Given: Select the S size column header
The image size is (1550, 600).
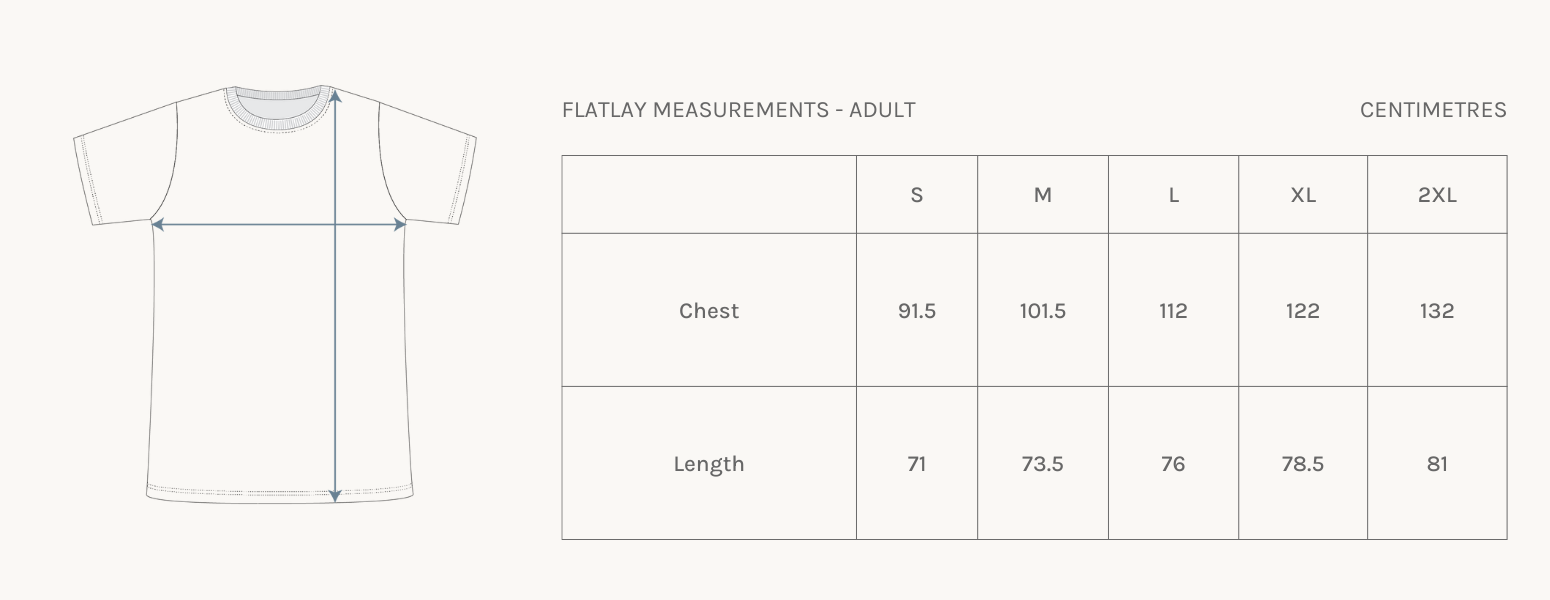Looking at the screenshot, I should 916,195.
